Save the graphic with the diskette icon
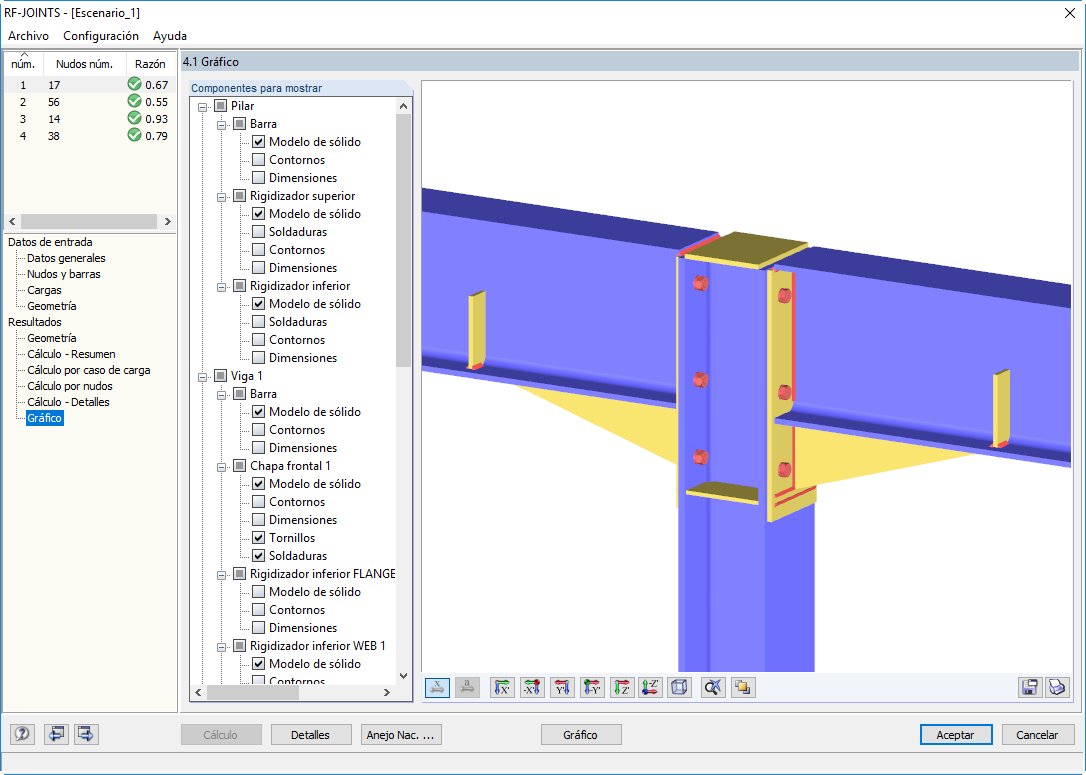Screen dimensions: 1086x775 click(x=1030, y=688)
